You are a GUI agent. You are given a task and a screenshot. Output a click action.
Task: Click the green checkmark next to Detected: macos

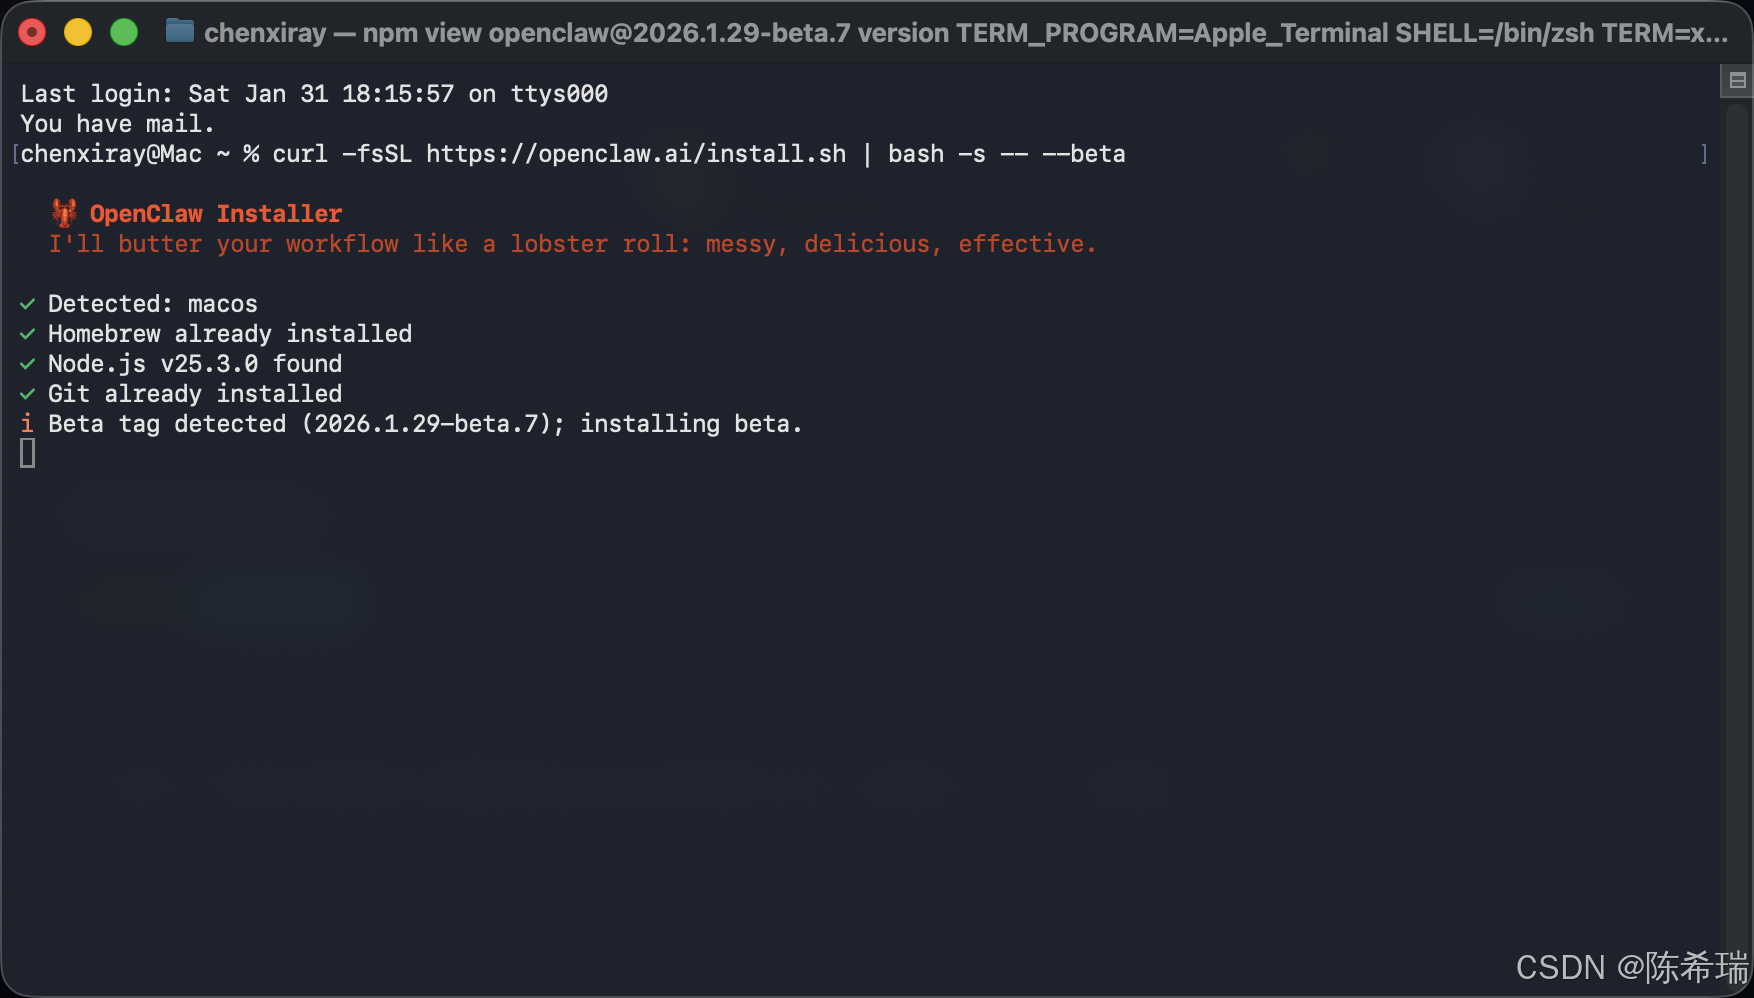click(27, 304)
